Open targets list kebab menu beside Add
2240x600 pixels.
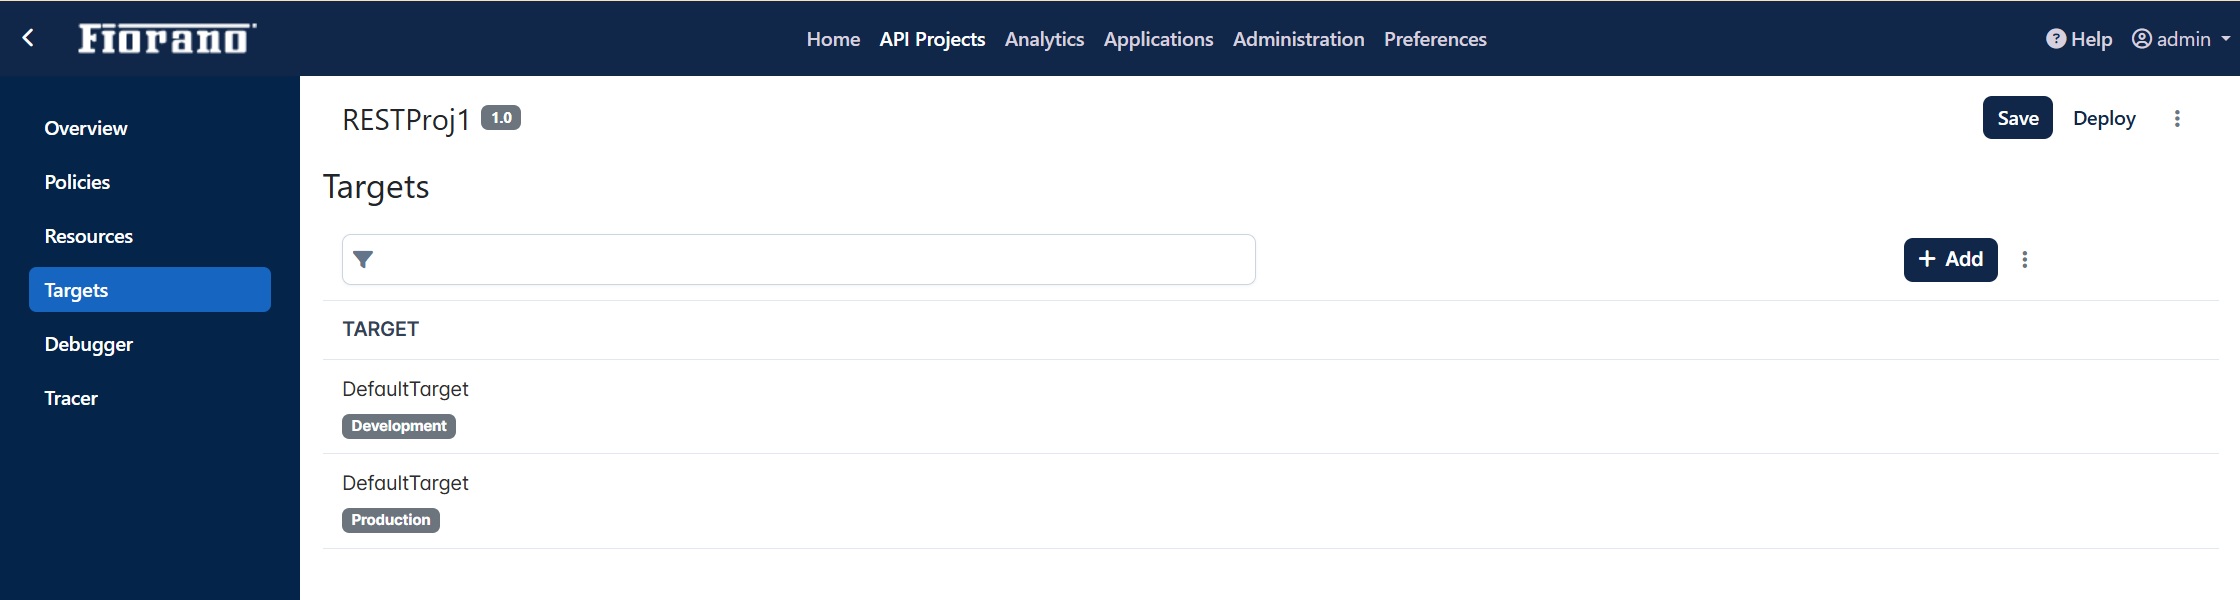click(x=2025, y=260)
